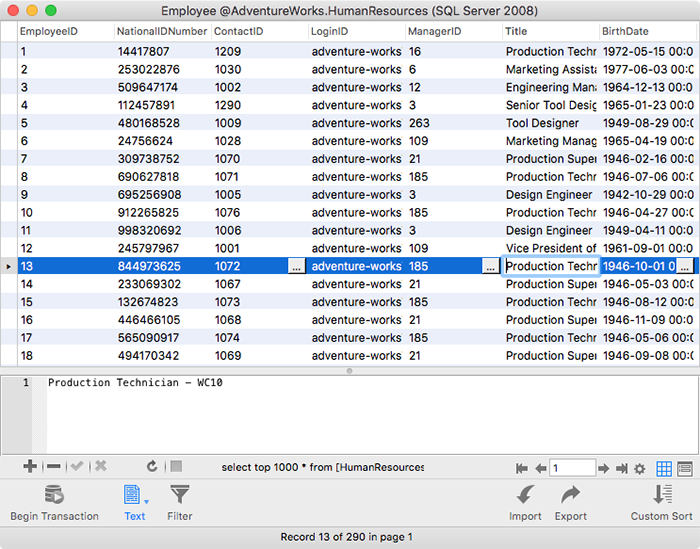Viewport: 700px width, 549px height.
Task: Click the Export button
Action: click(x=571, y=503)
